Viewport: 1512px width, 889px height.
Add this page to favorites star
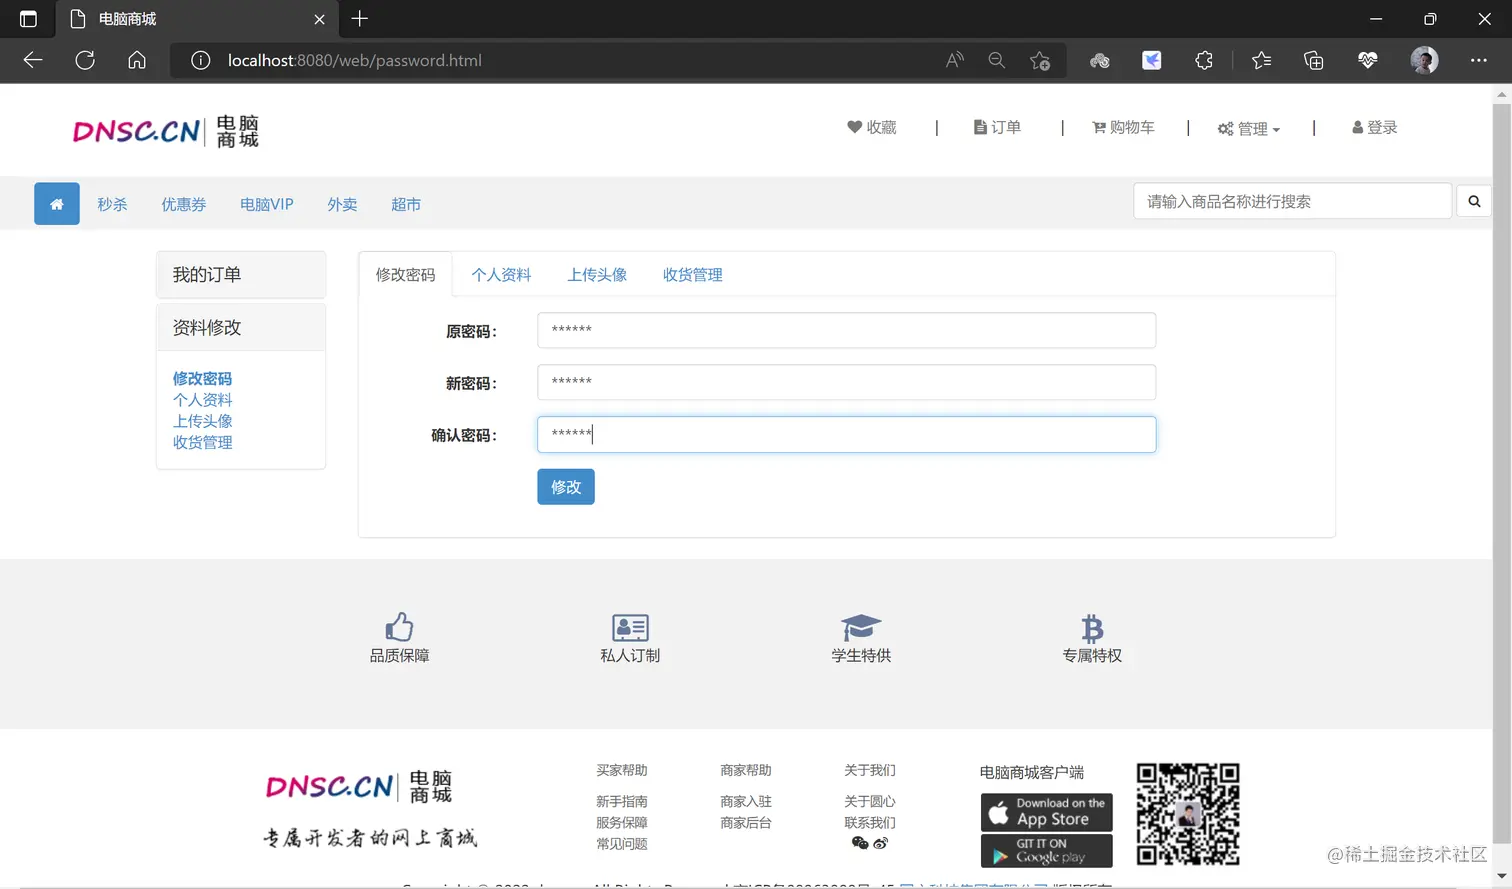tap(1040, 60)
